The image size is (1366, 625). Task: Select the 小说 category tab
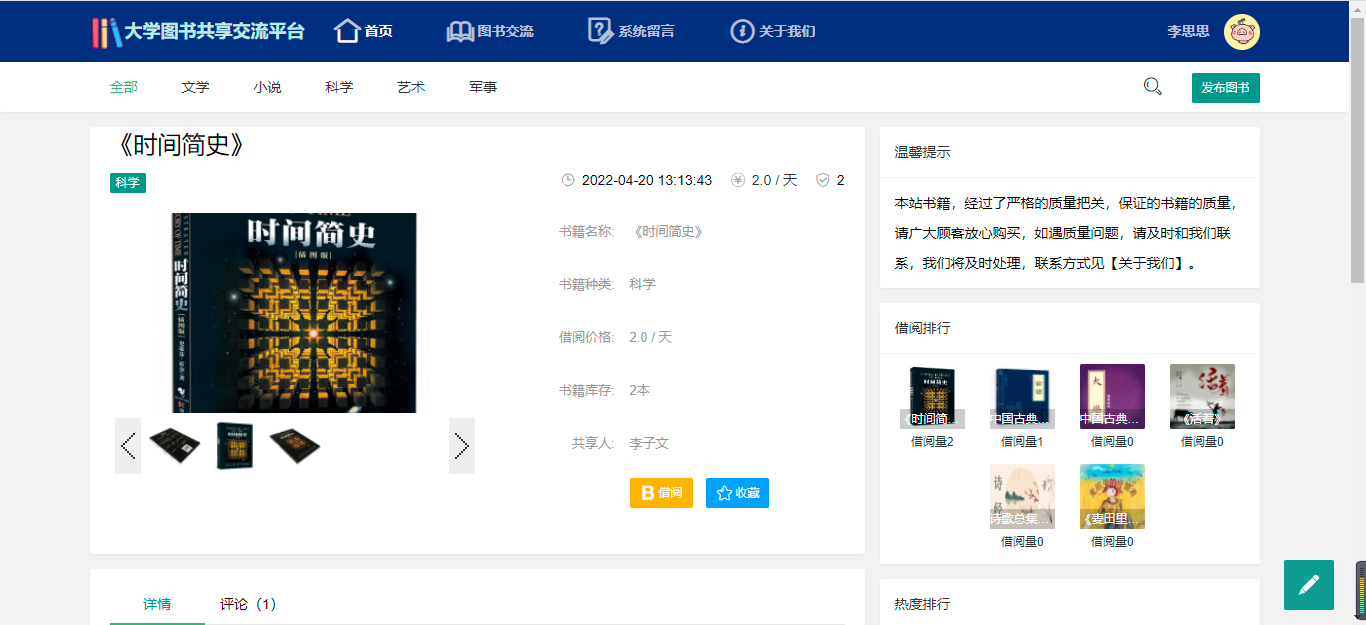click(x=267, y=87)
